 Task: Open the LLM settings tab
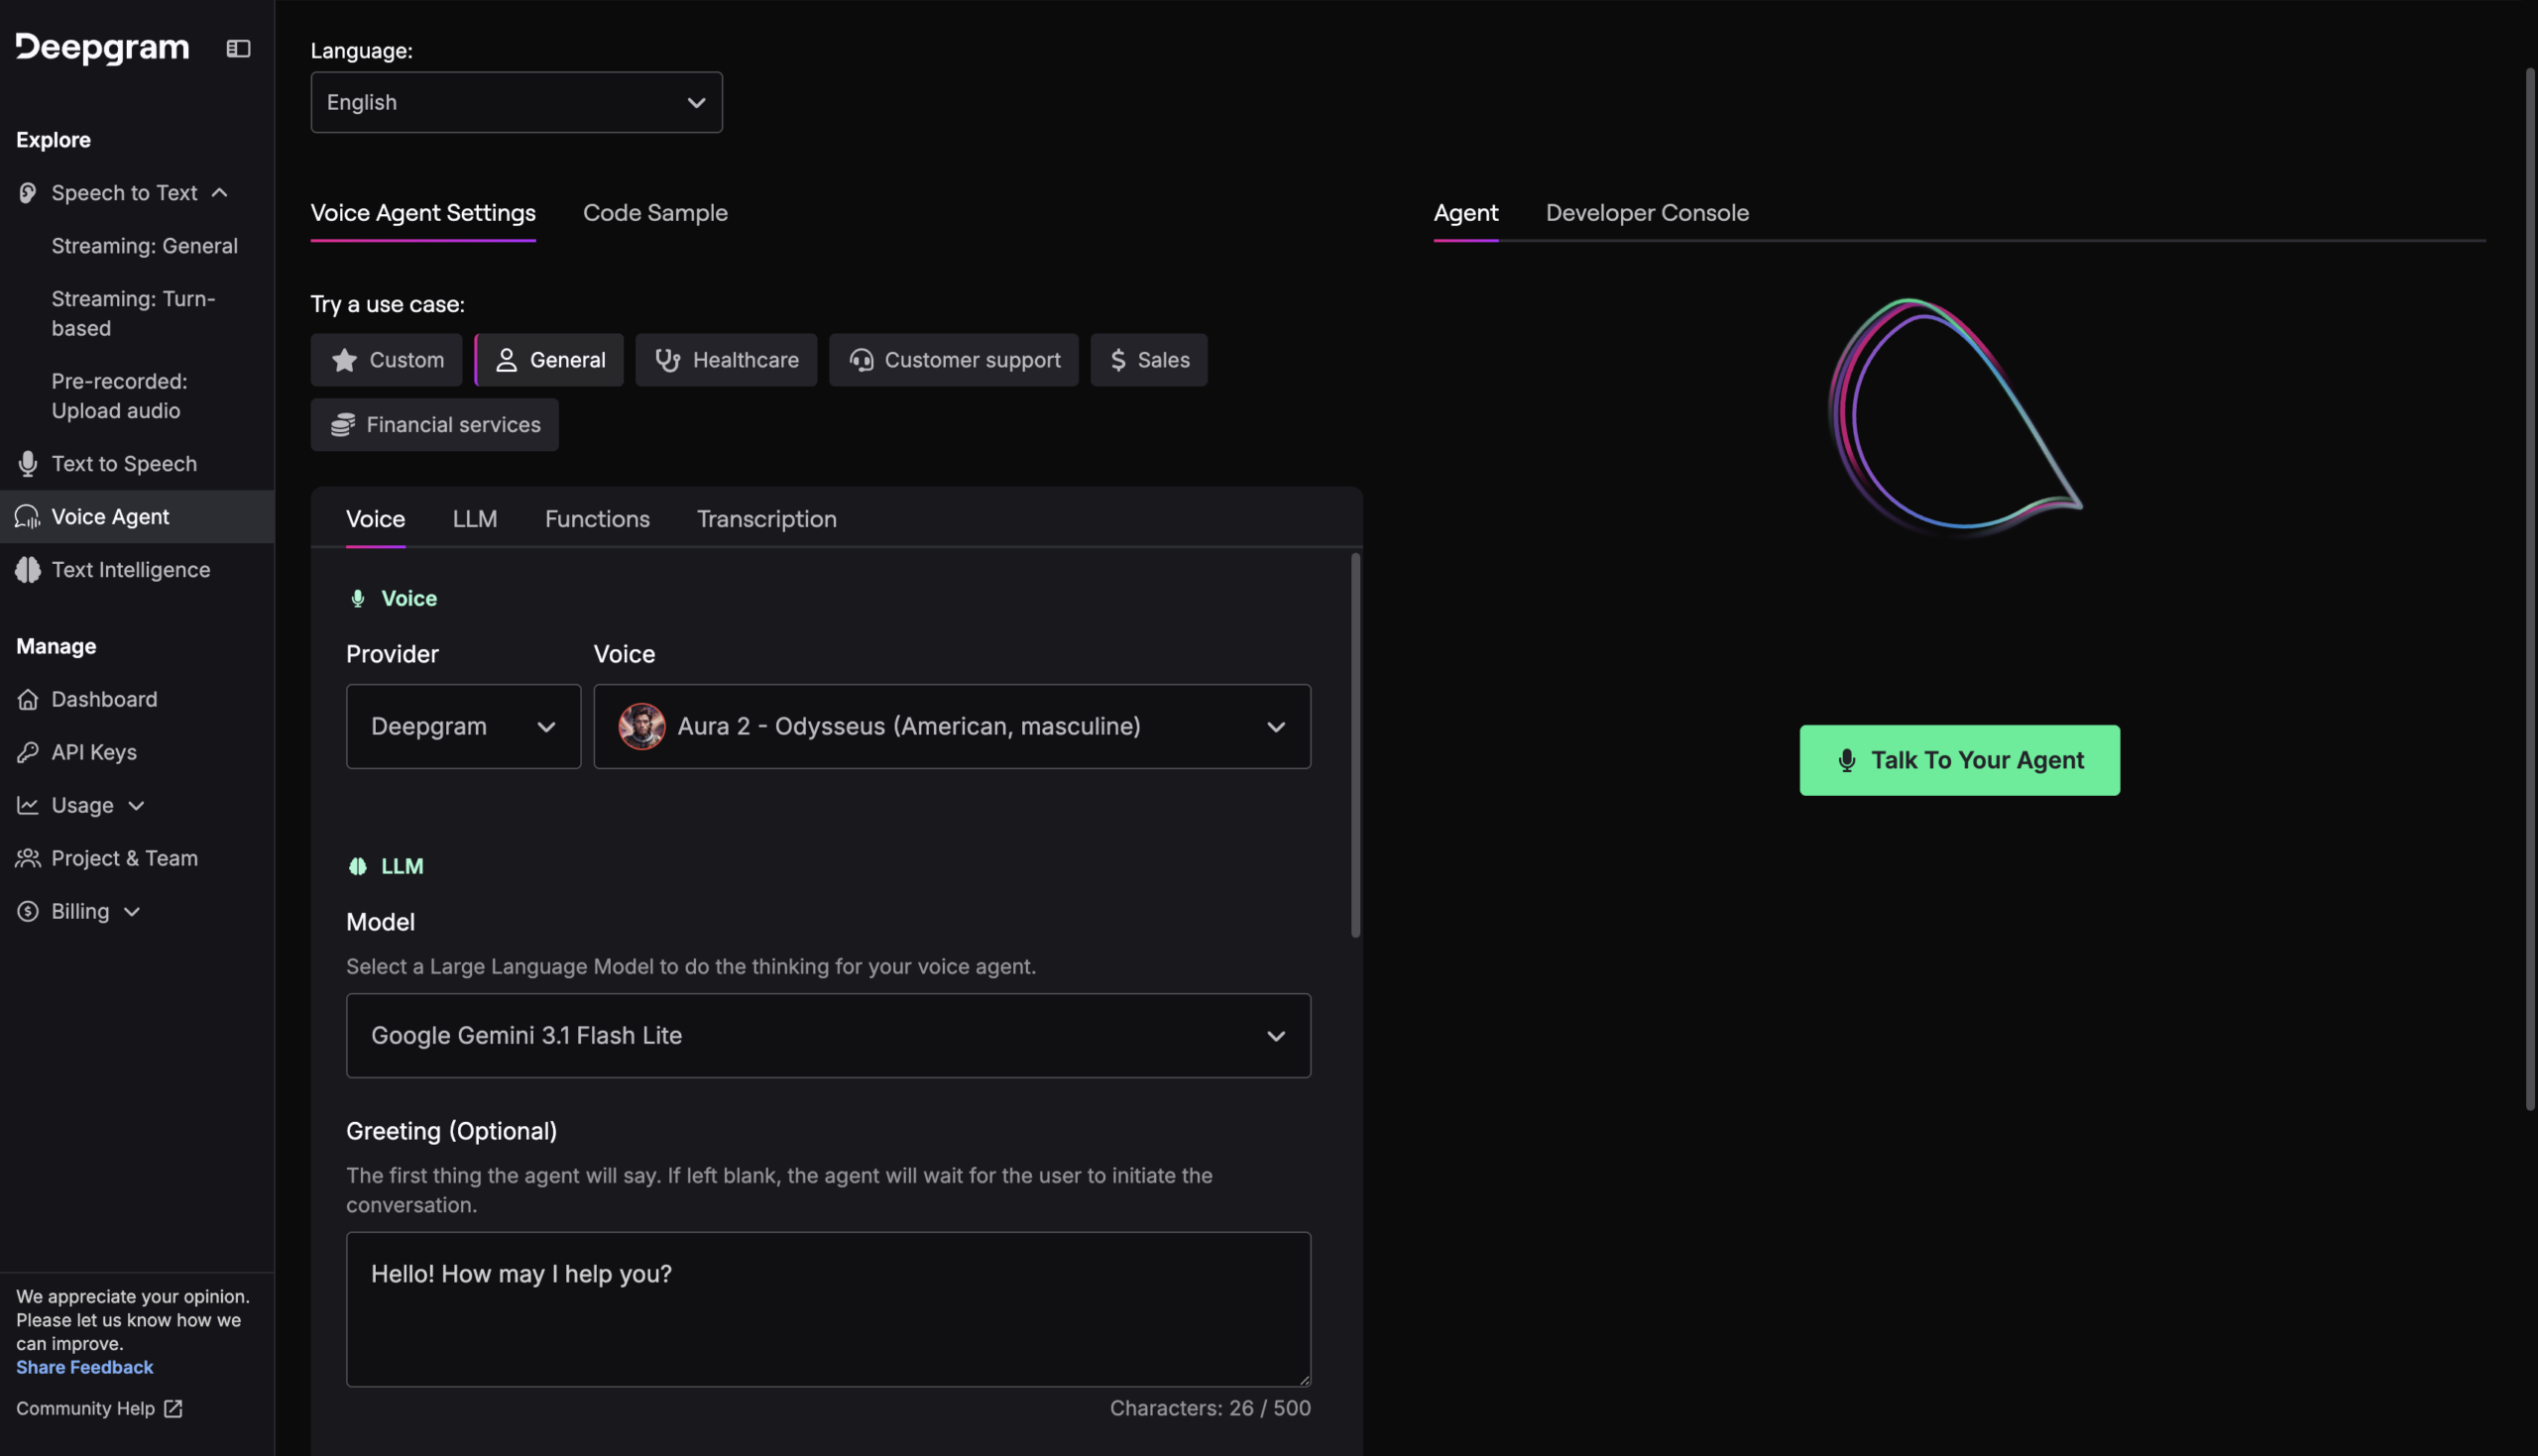[475, 519]
